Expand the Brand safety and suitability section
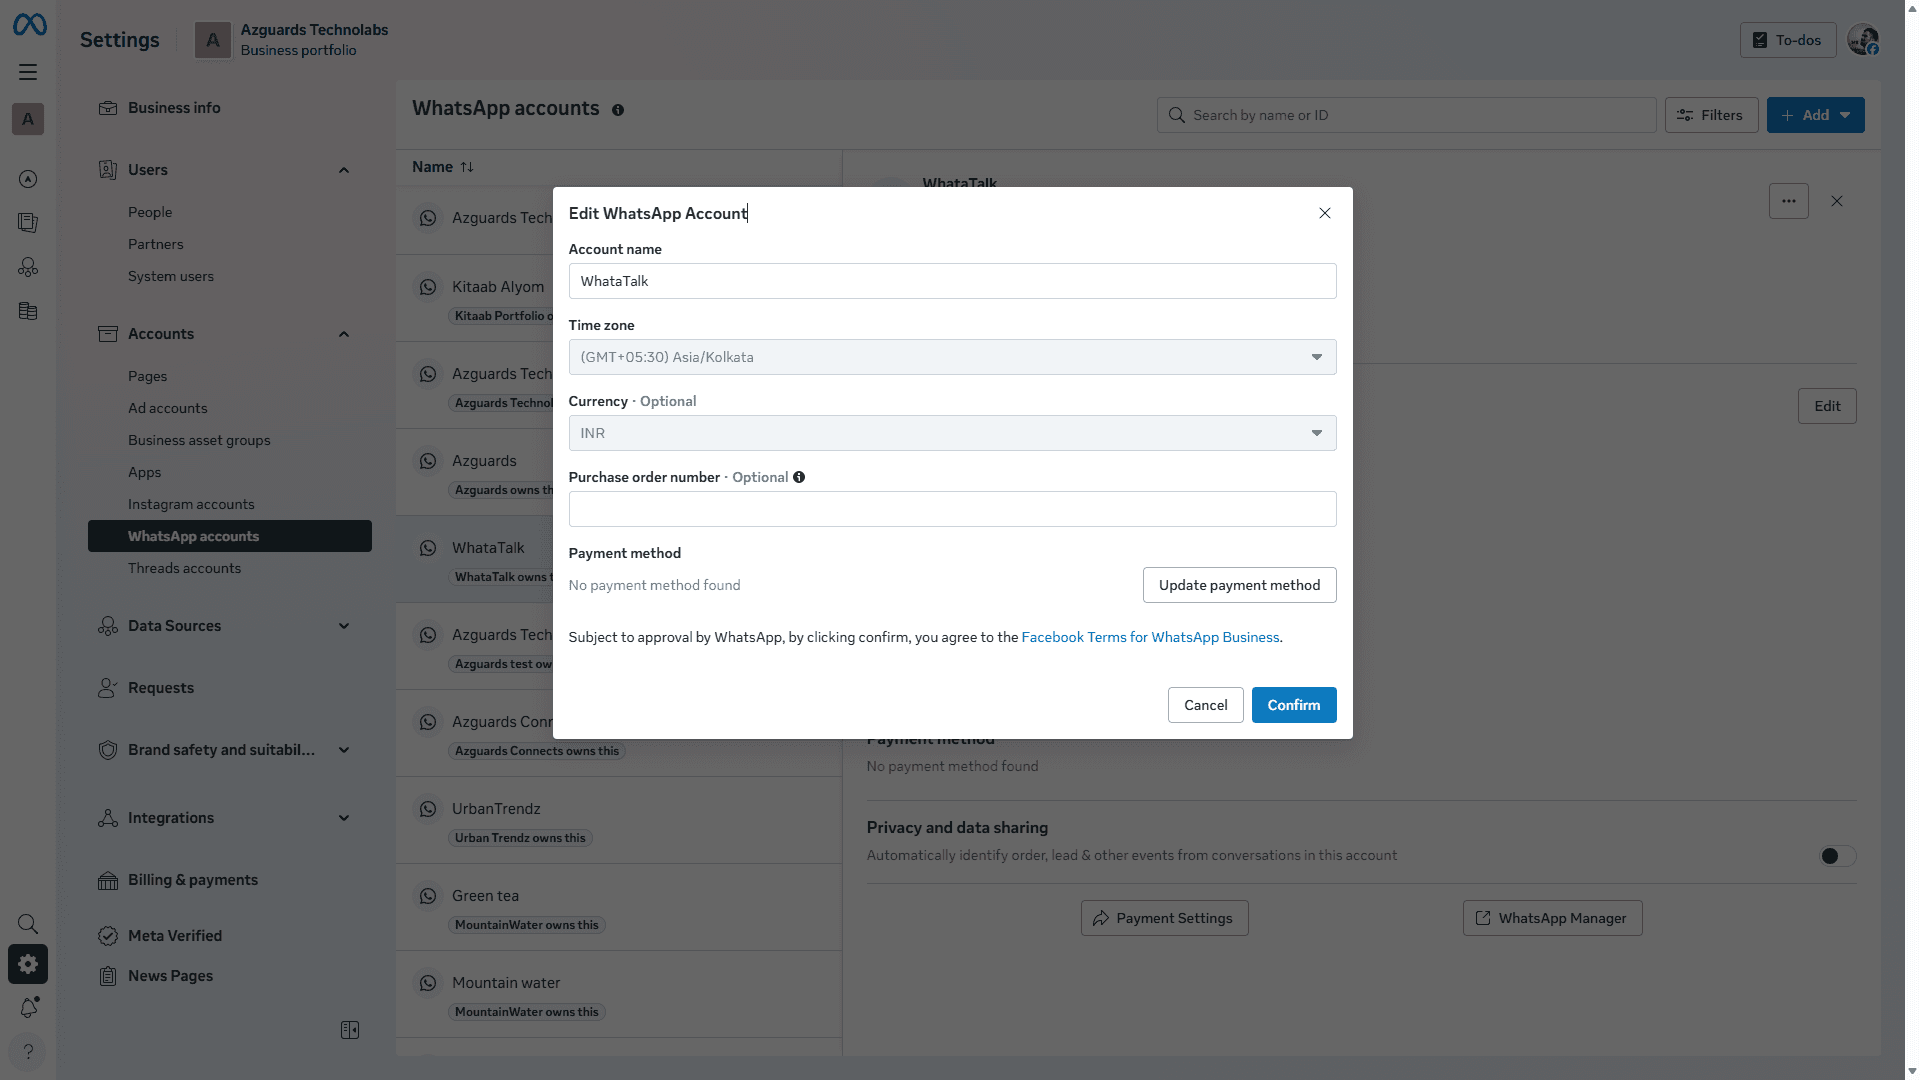Image resolution: width=1920 pixels, height=1080 pixels. tap(344, 750)
